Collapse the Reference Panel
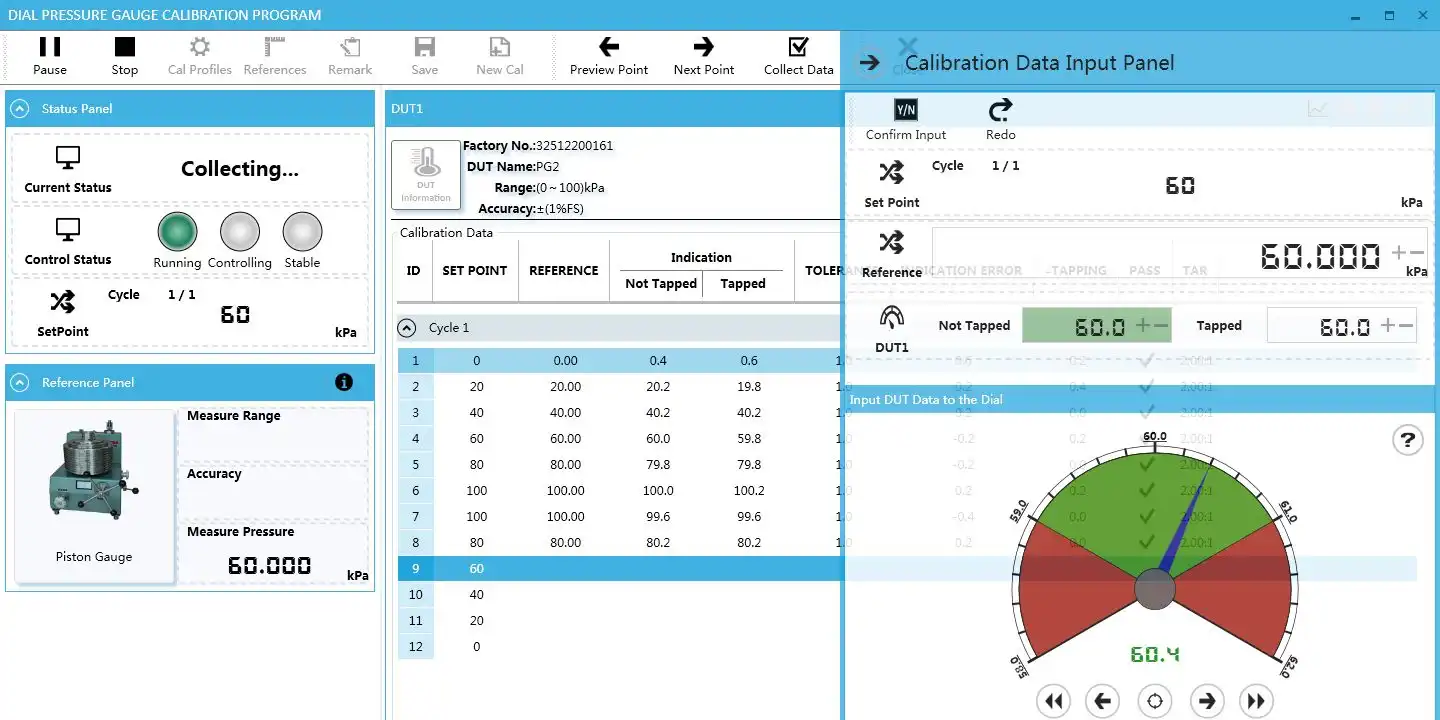1440x720 pixels. 20,382
